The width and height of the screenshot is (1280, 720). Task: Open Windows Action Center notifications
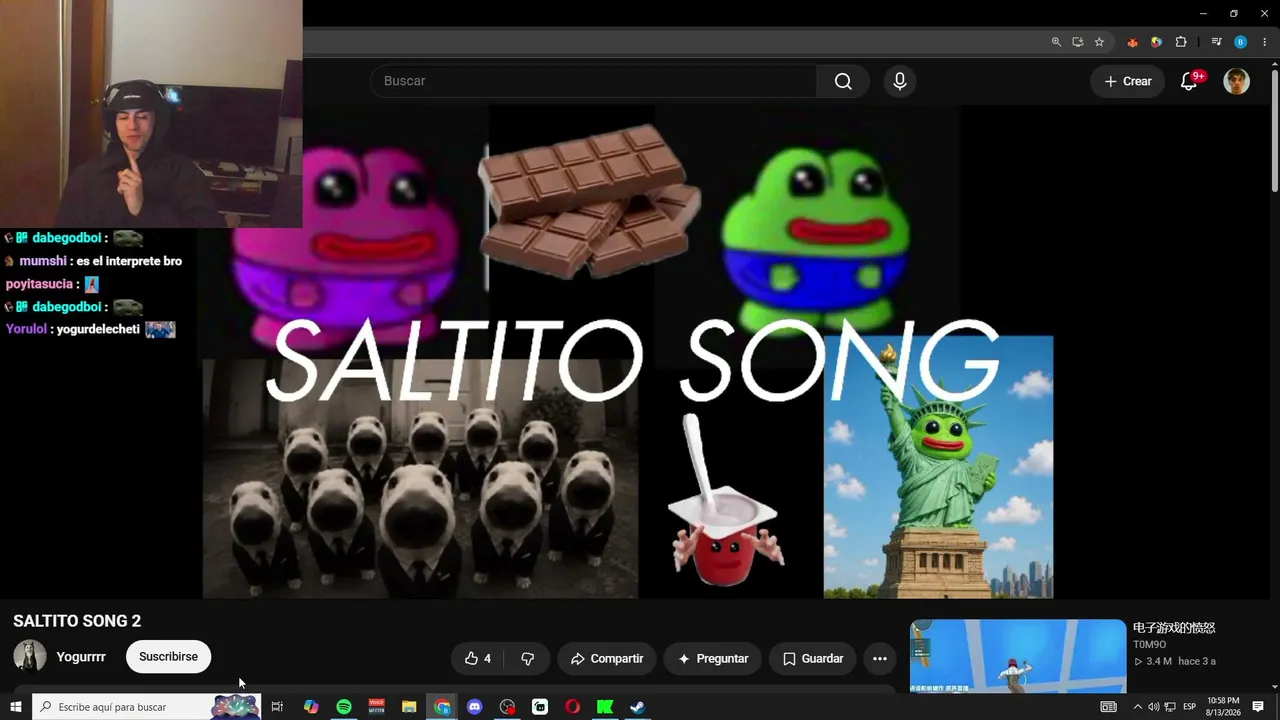click(1259, 707)
